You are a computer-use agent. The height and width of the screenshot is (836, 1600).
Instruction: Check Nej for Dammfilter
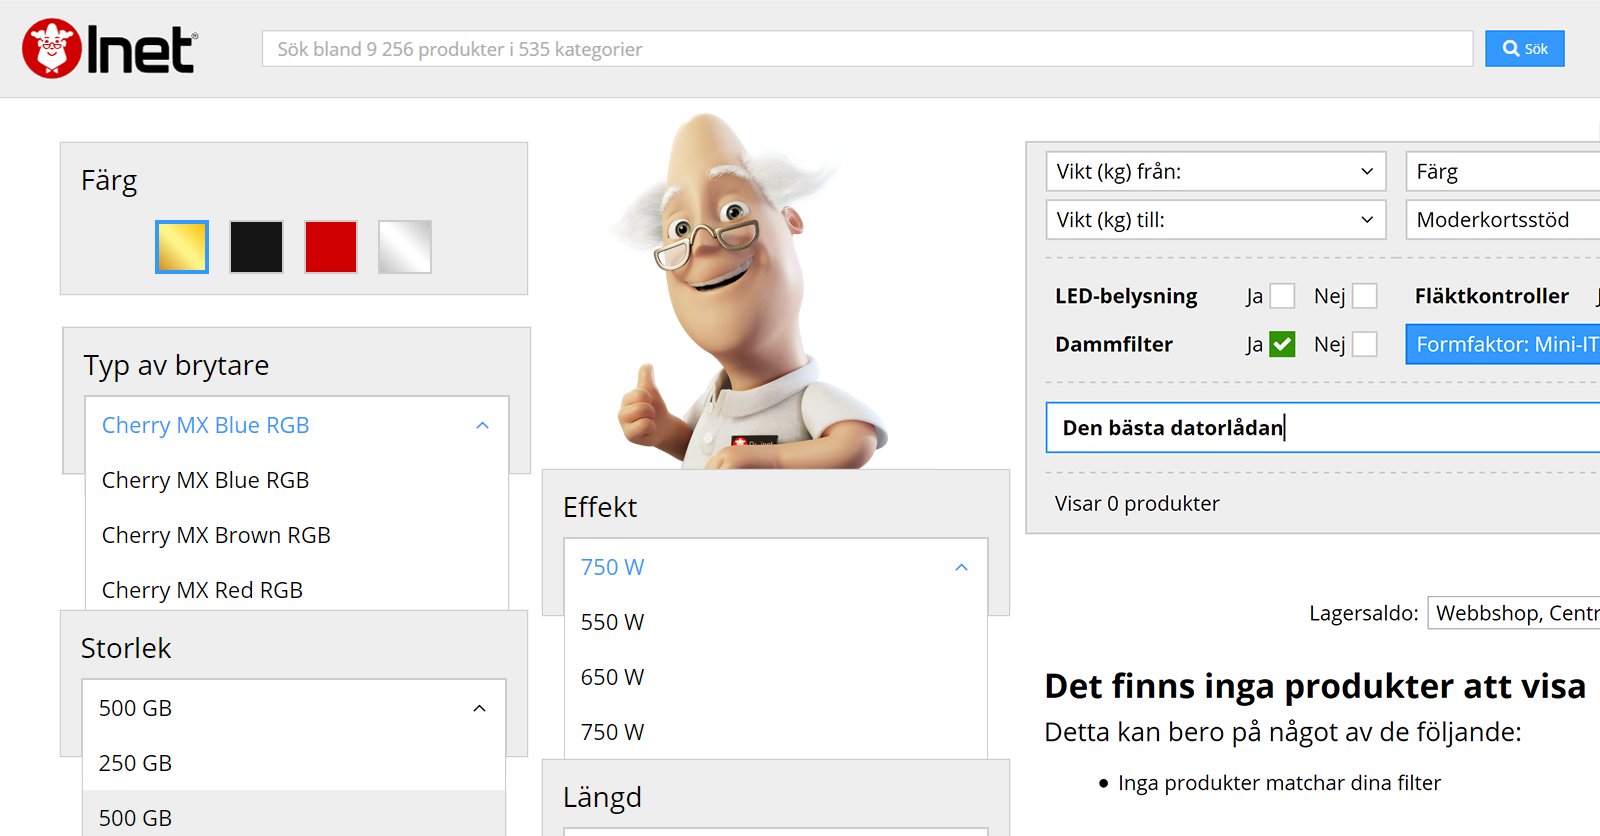point(1364,344)
